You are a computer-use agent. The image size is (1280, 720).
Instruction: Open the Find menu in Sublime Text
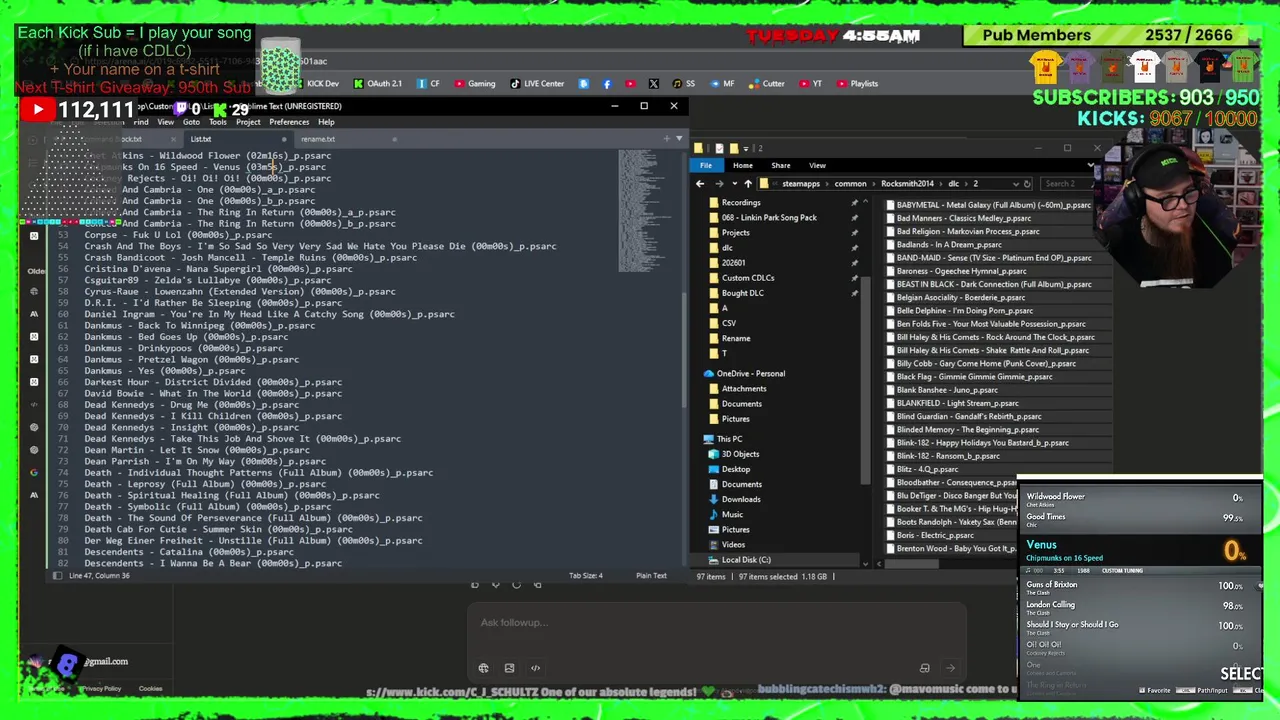[140, 122]
